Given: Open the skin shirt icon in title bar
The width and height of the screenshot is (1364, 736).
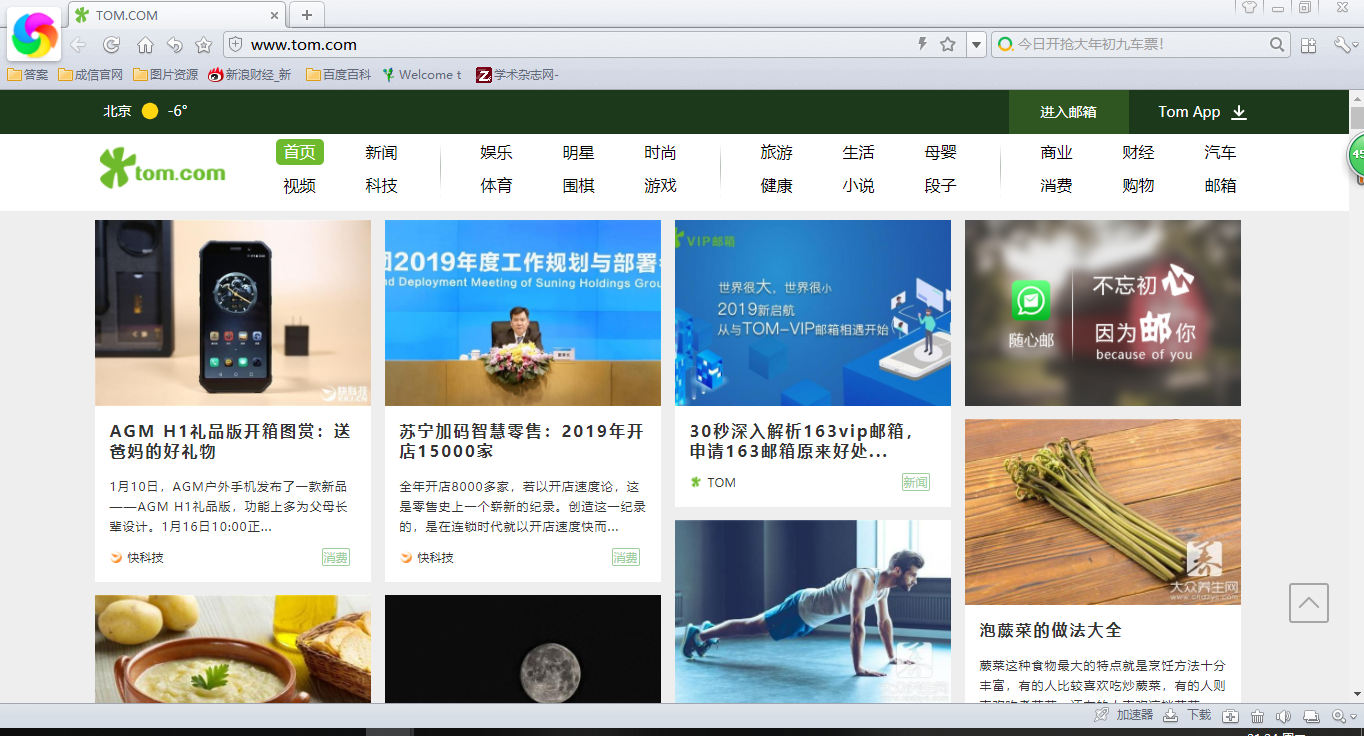Looking at the screenshot, I should point(1249,7).
